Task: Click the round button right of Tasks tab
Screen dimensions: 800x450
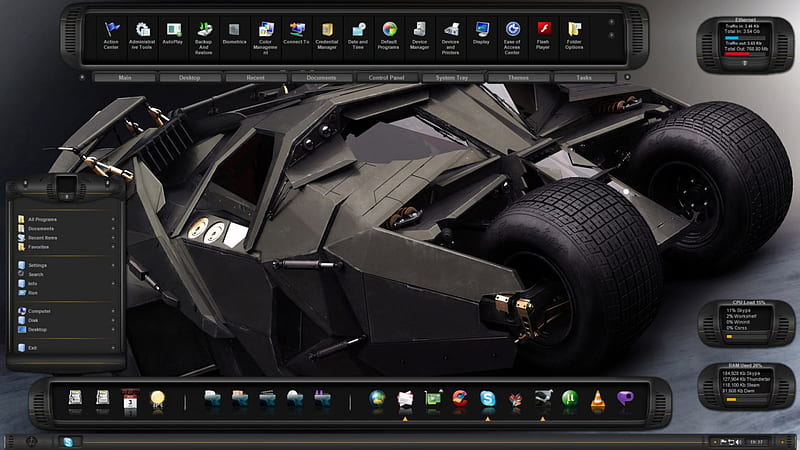Action: point(627,78)
